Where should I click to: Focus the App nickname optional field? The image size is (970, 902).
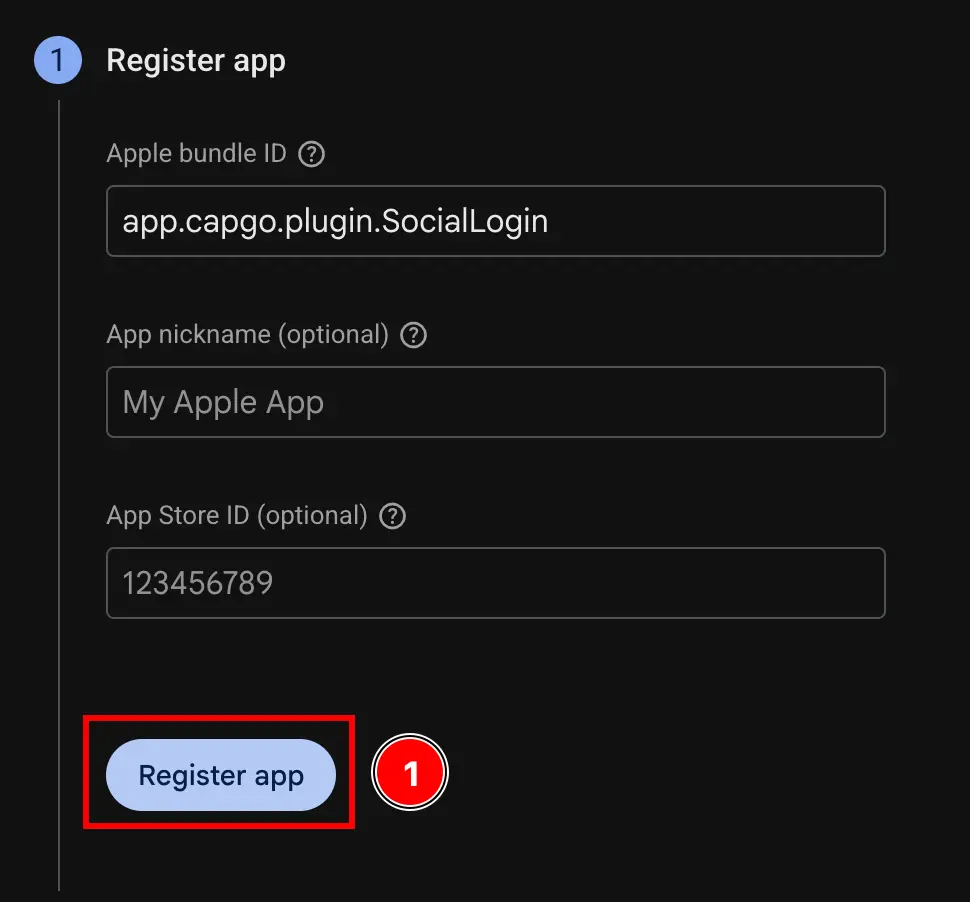coord(495,402)
